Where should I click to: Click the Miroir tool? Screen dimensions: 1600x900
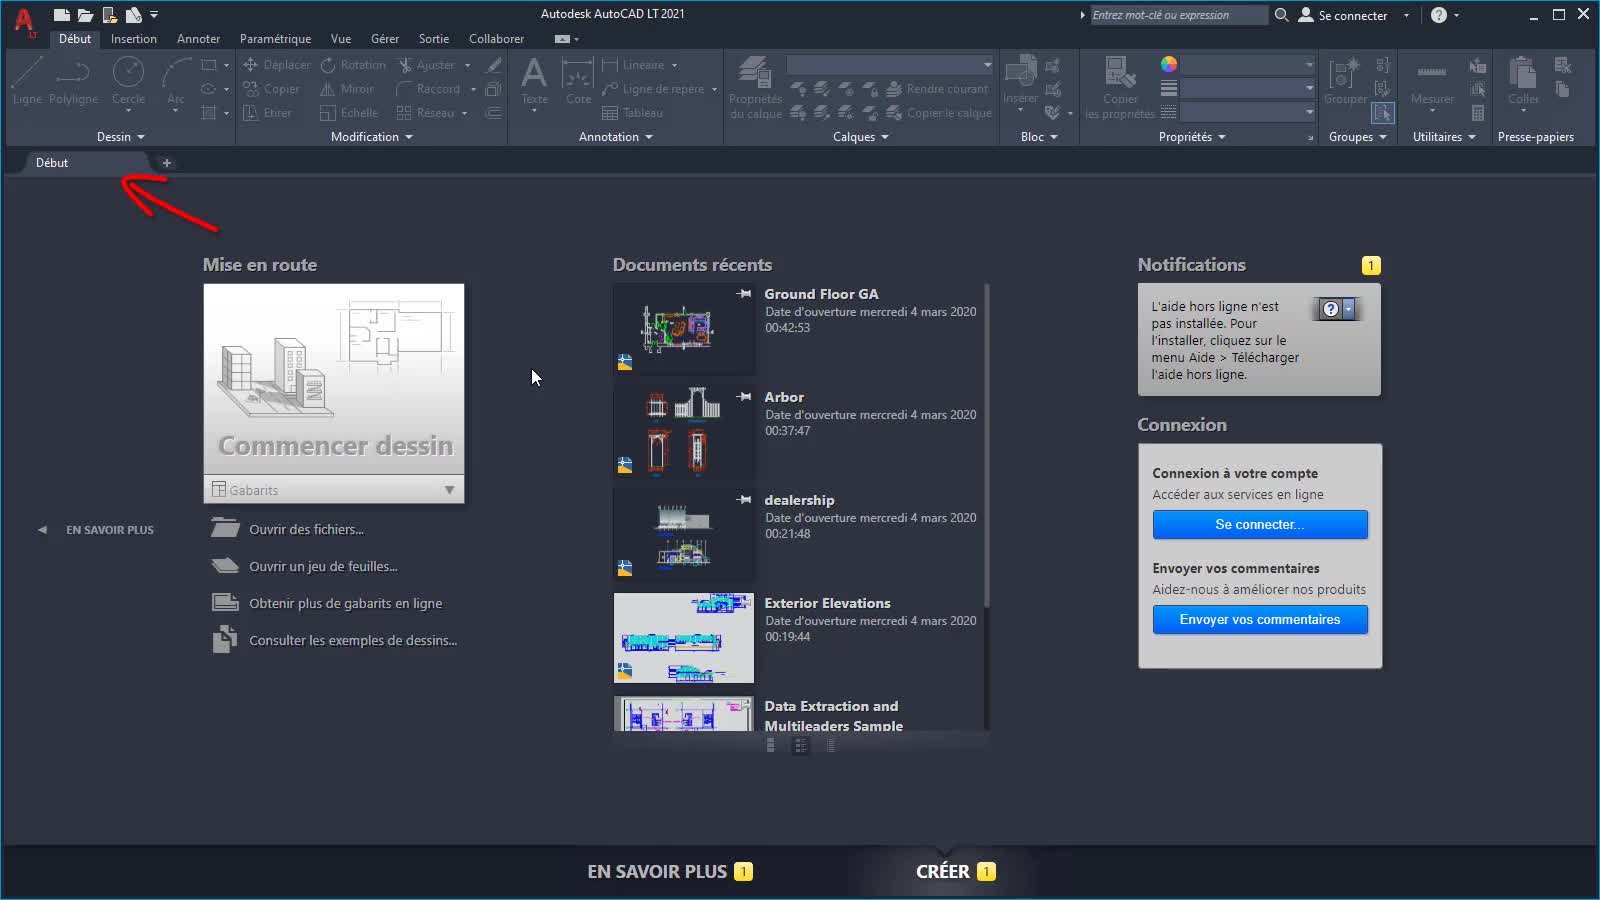[346, 89]
